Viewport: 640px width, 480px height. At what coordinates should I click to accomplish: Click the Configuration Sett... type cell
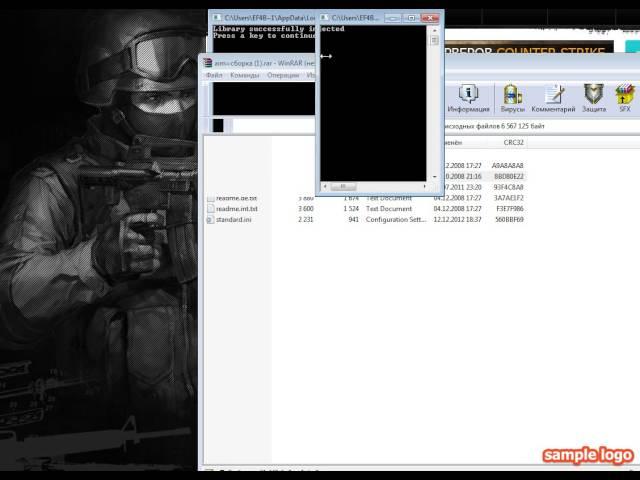tap(396, 220)
